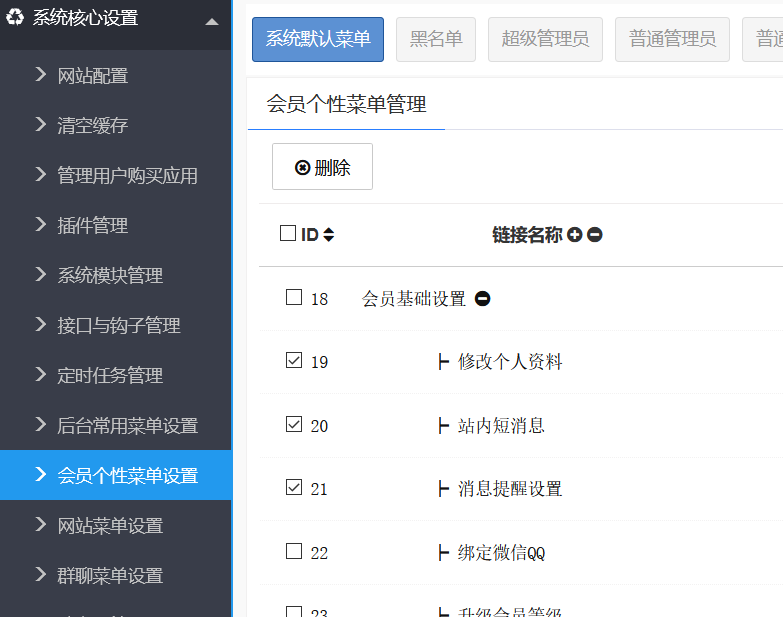The width and height of the screenshot is (783, 617).
Task: Select the 系统默认菜单 button
Action: coord(318,40)
